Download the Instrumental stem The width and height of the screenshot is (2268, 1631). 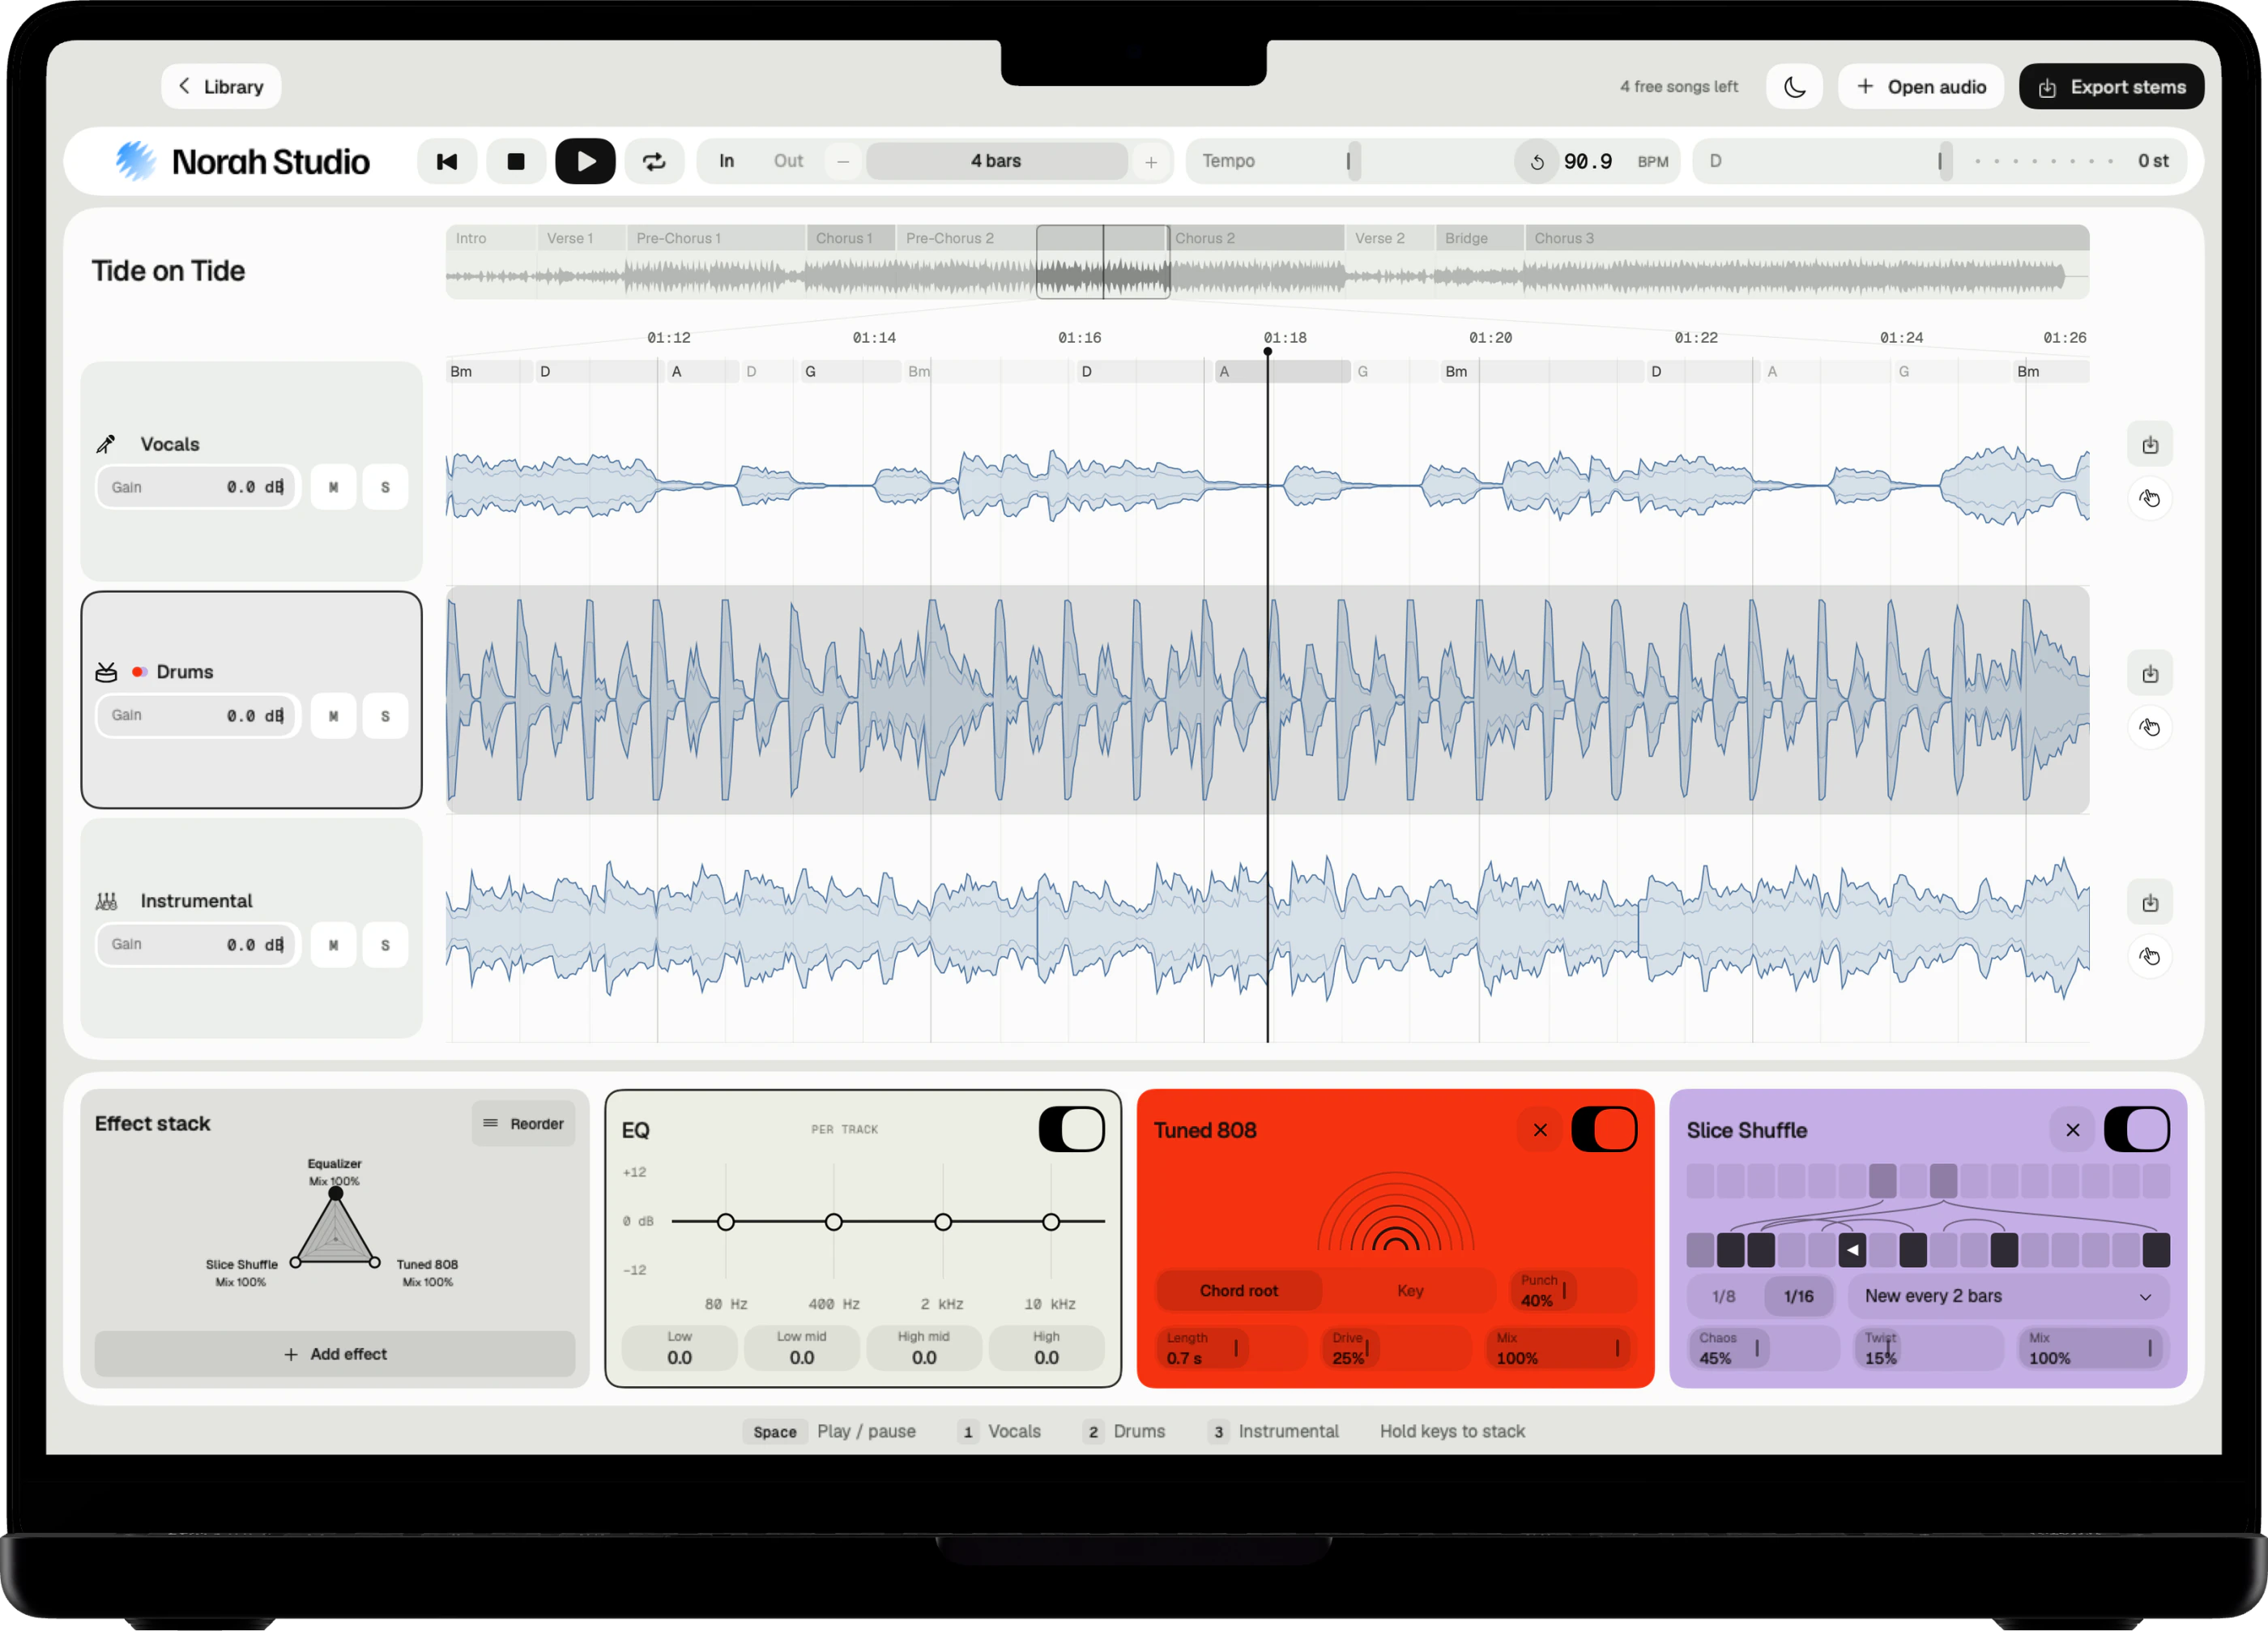tap(2150, 903)
